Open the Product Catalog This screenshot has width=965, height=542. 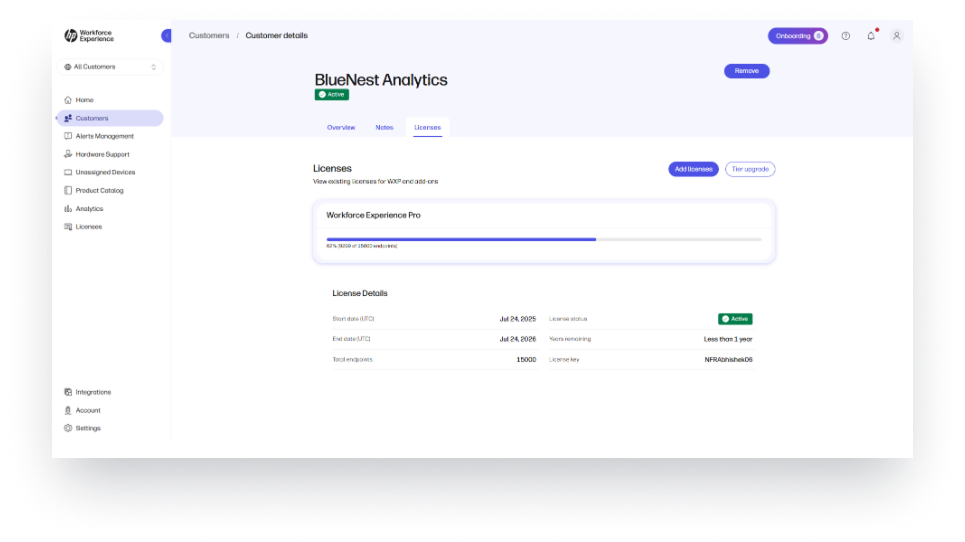[99, 190]
